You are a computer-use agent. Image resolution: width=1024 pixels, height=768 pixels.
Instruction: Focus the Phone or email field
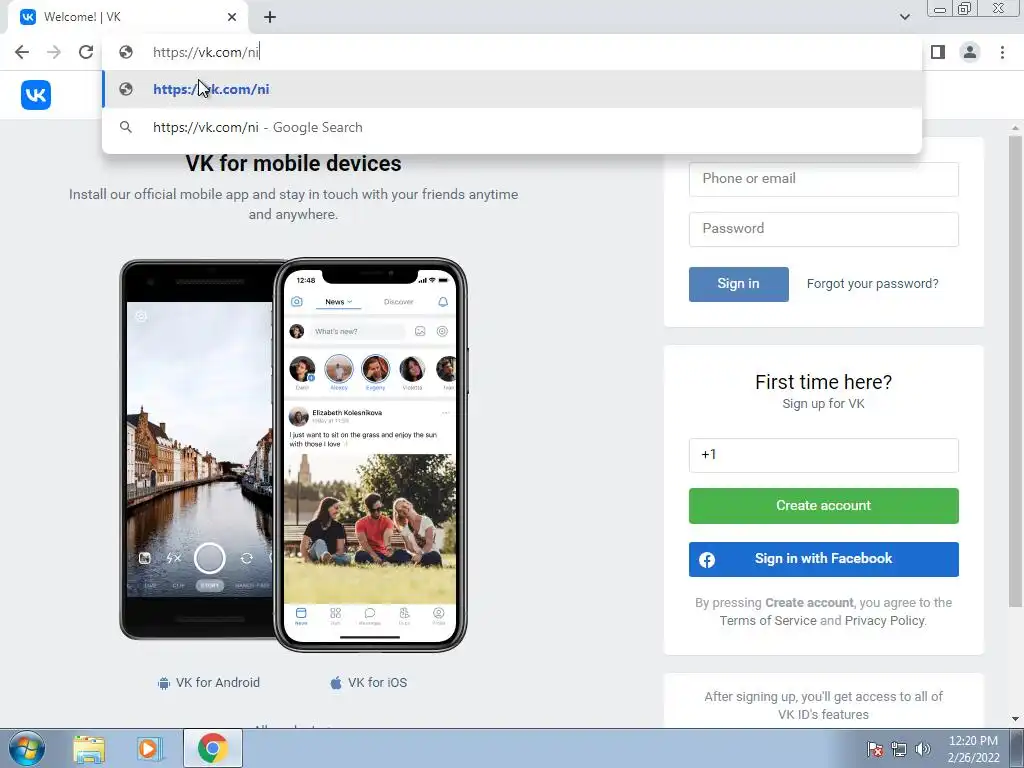point(824,179)
